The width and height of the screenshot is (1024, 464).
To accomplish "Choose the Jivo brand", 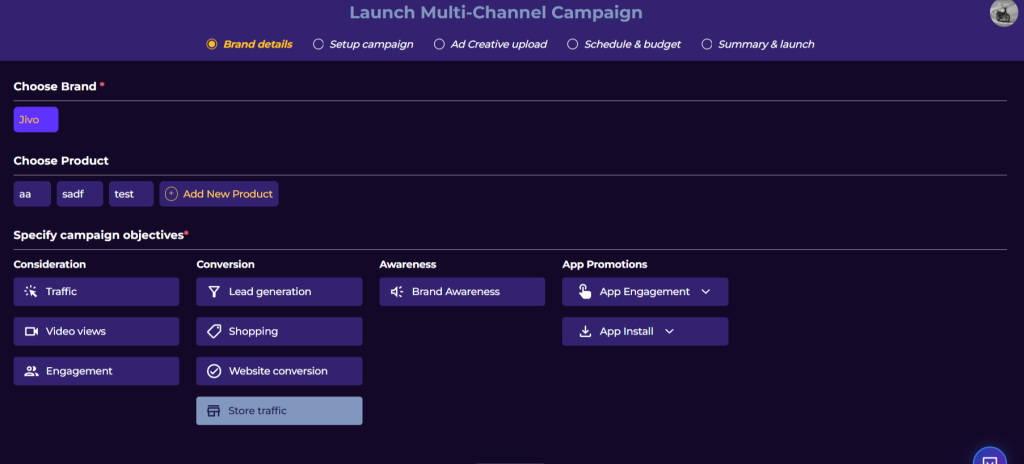I will pos(36,120).
